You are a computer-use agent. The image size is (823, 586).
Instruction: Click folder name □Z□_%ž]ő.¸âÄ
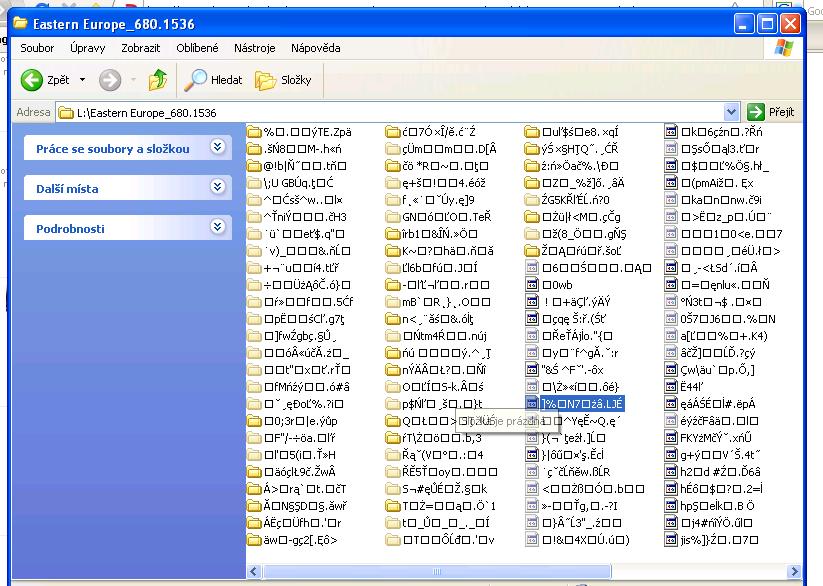(x=583, y=183)
